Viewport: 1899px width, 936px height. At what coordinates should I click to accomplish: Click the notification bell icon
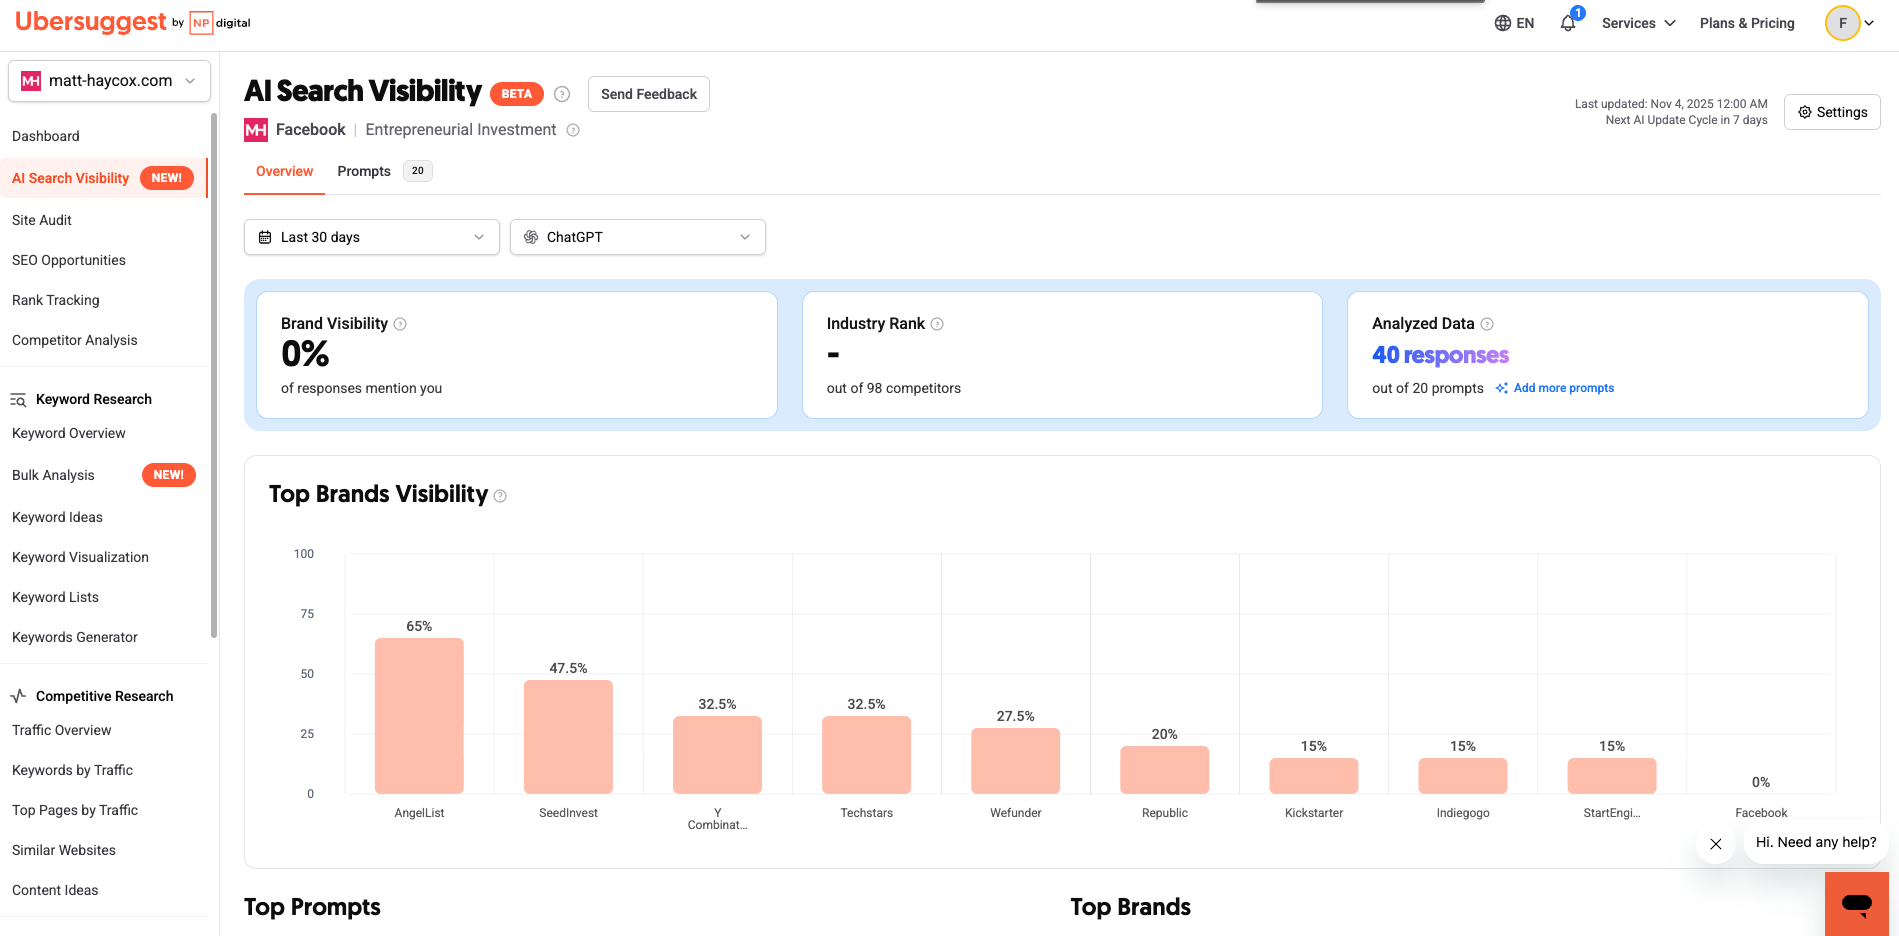click(1567, 23)
